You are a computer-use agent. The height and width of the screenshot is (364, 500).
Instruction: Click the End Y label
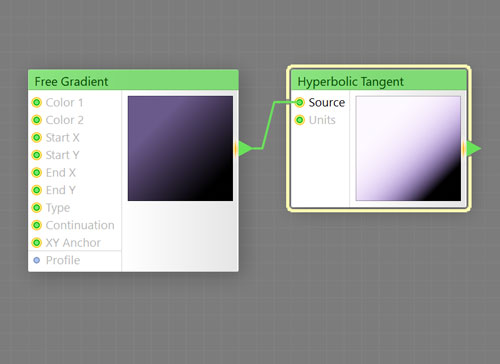pos(61,190)
